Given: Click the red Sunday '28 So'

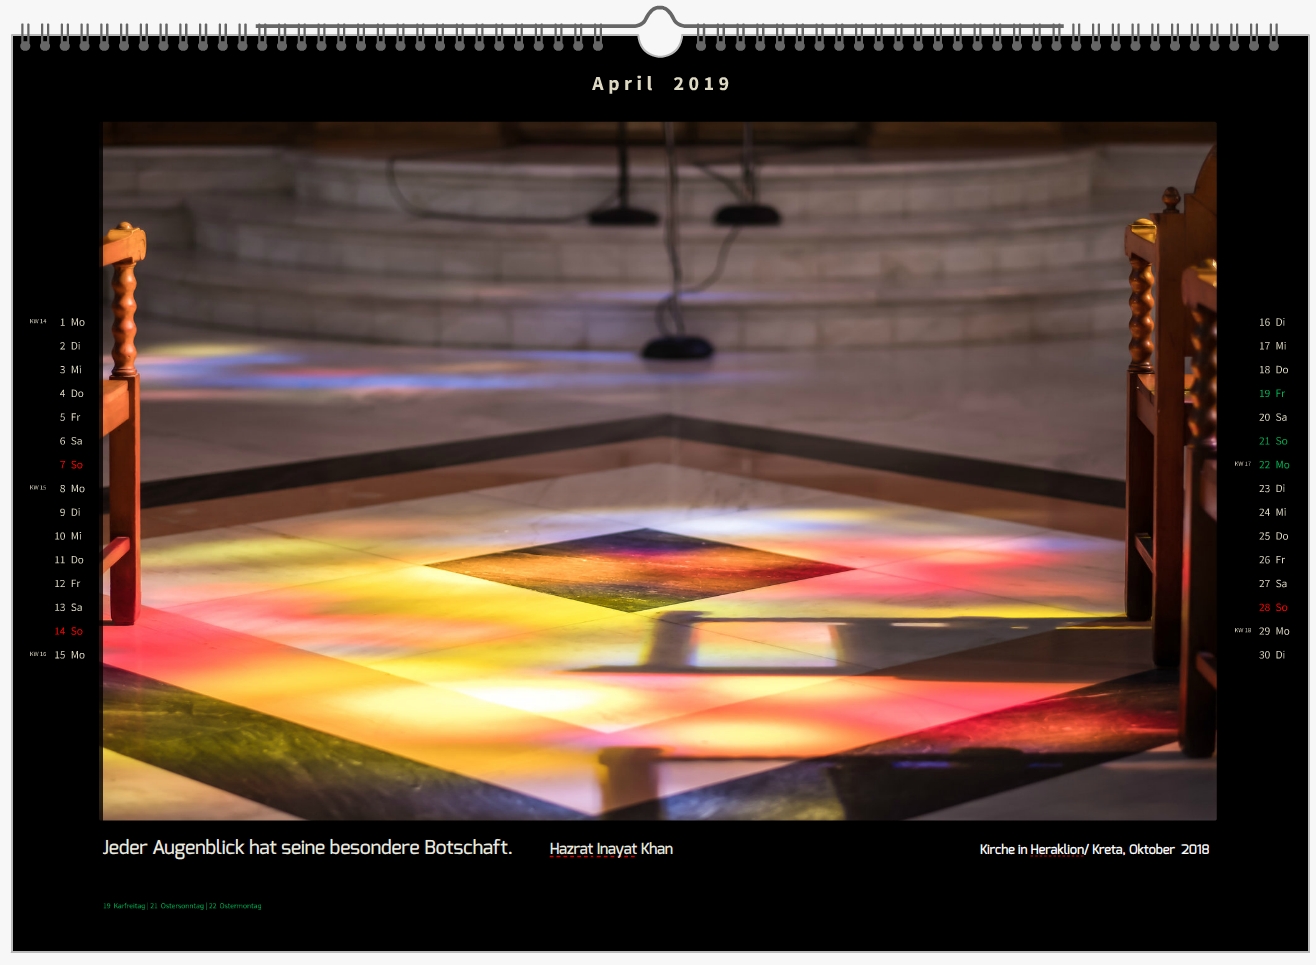Looking at the screenshot, I should click(x=1273, y=608).
